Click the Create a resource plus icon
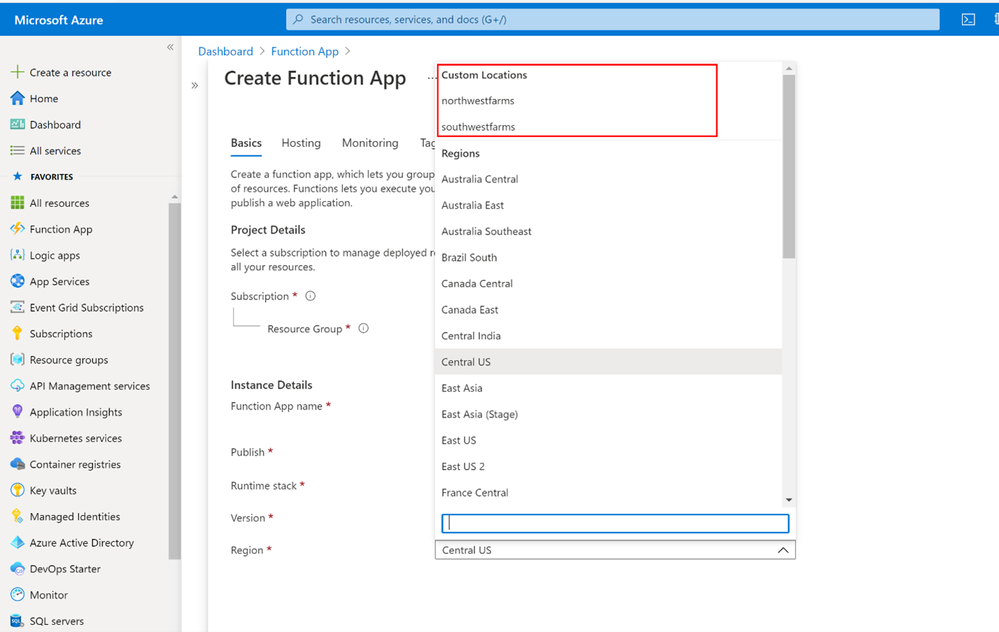The image size is (999, 632). coord(17,72)
